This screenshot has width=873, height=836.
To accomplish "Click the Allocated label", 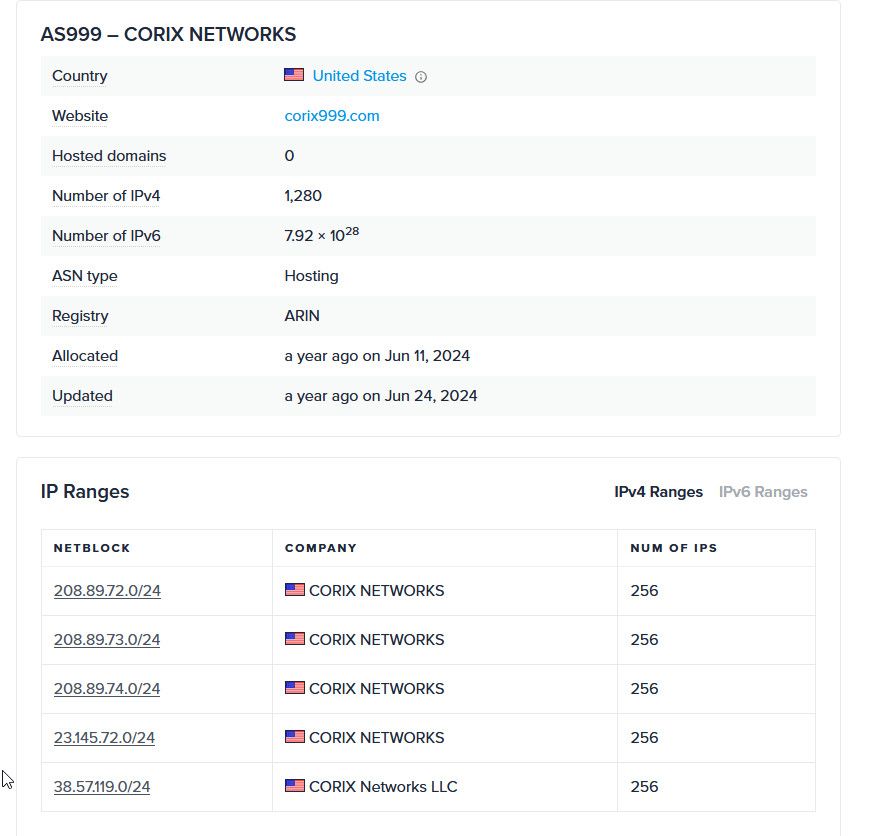I will 85,356.
